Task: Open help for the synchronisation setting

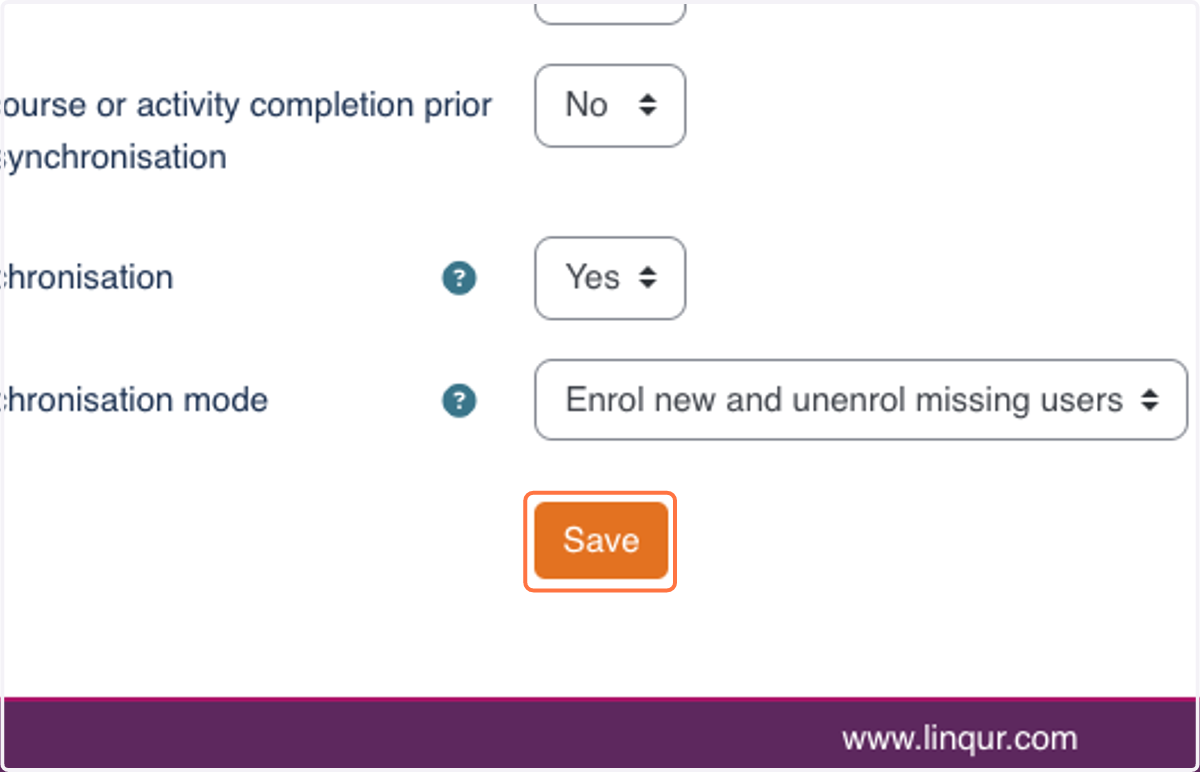Action: 459,278
